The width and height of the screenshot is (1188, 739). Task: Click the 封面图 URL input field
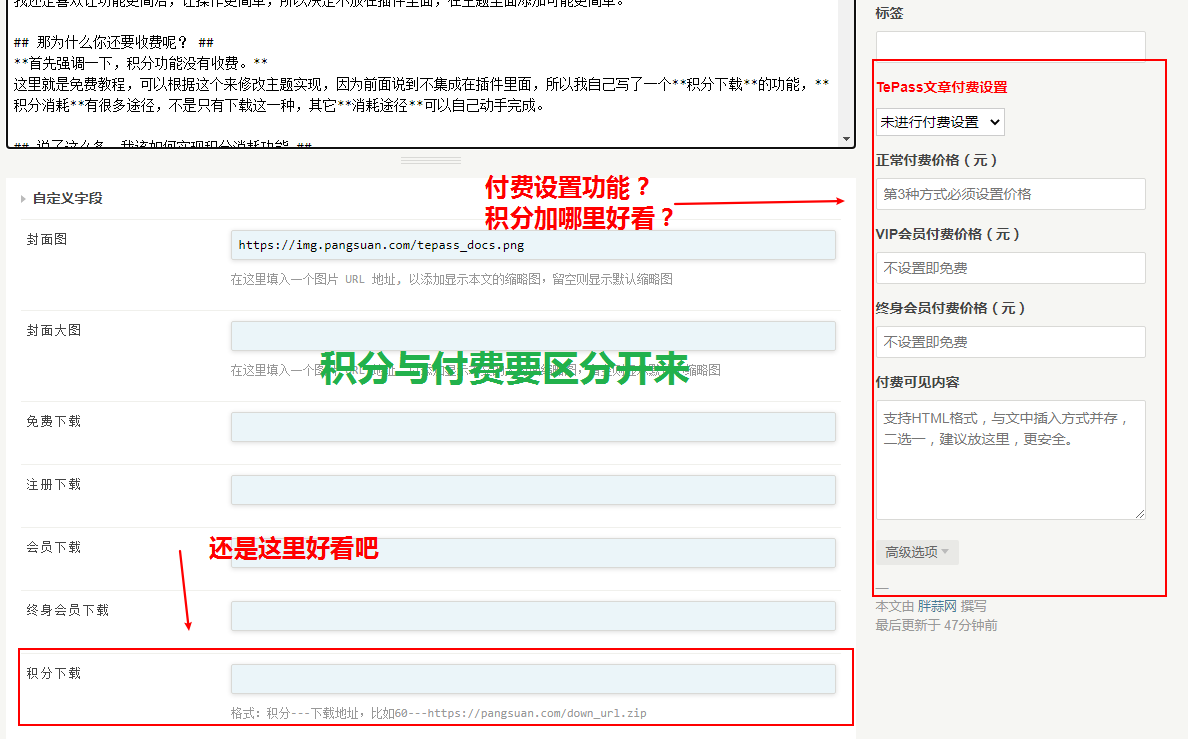pyautogui.click(x=532, y=245)
